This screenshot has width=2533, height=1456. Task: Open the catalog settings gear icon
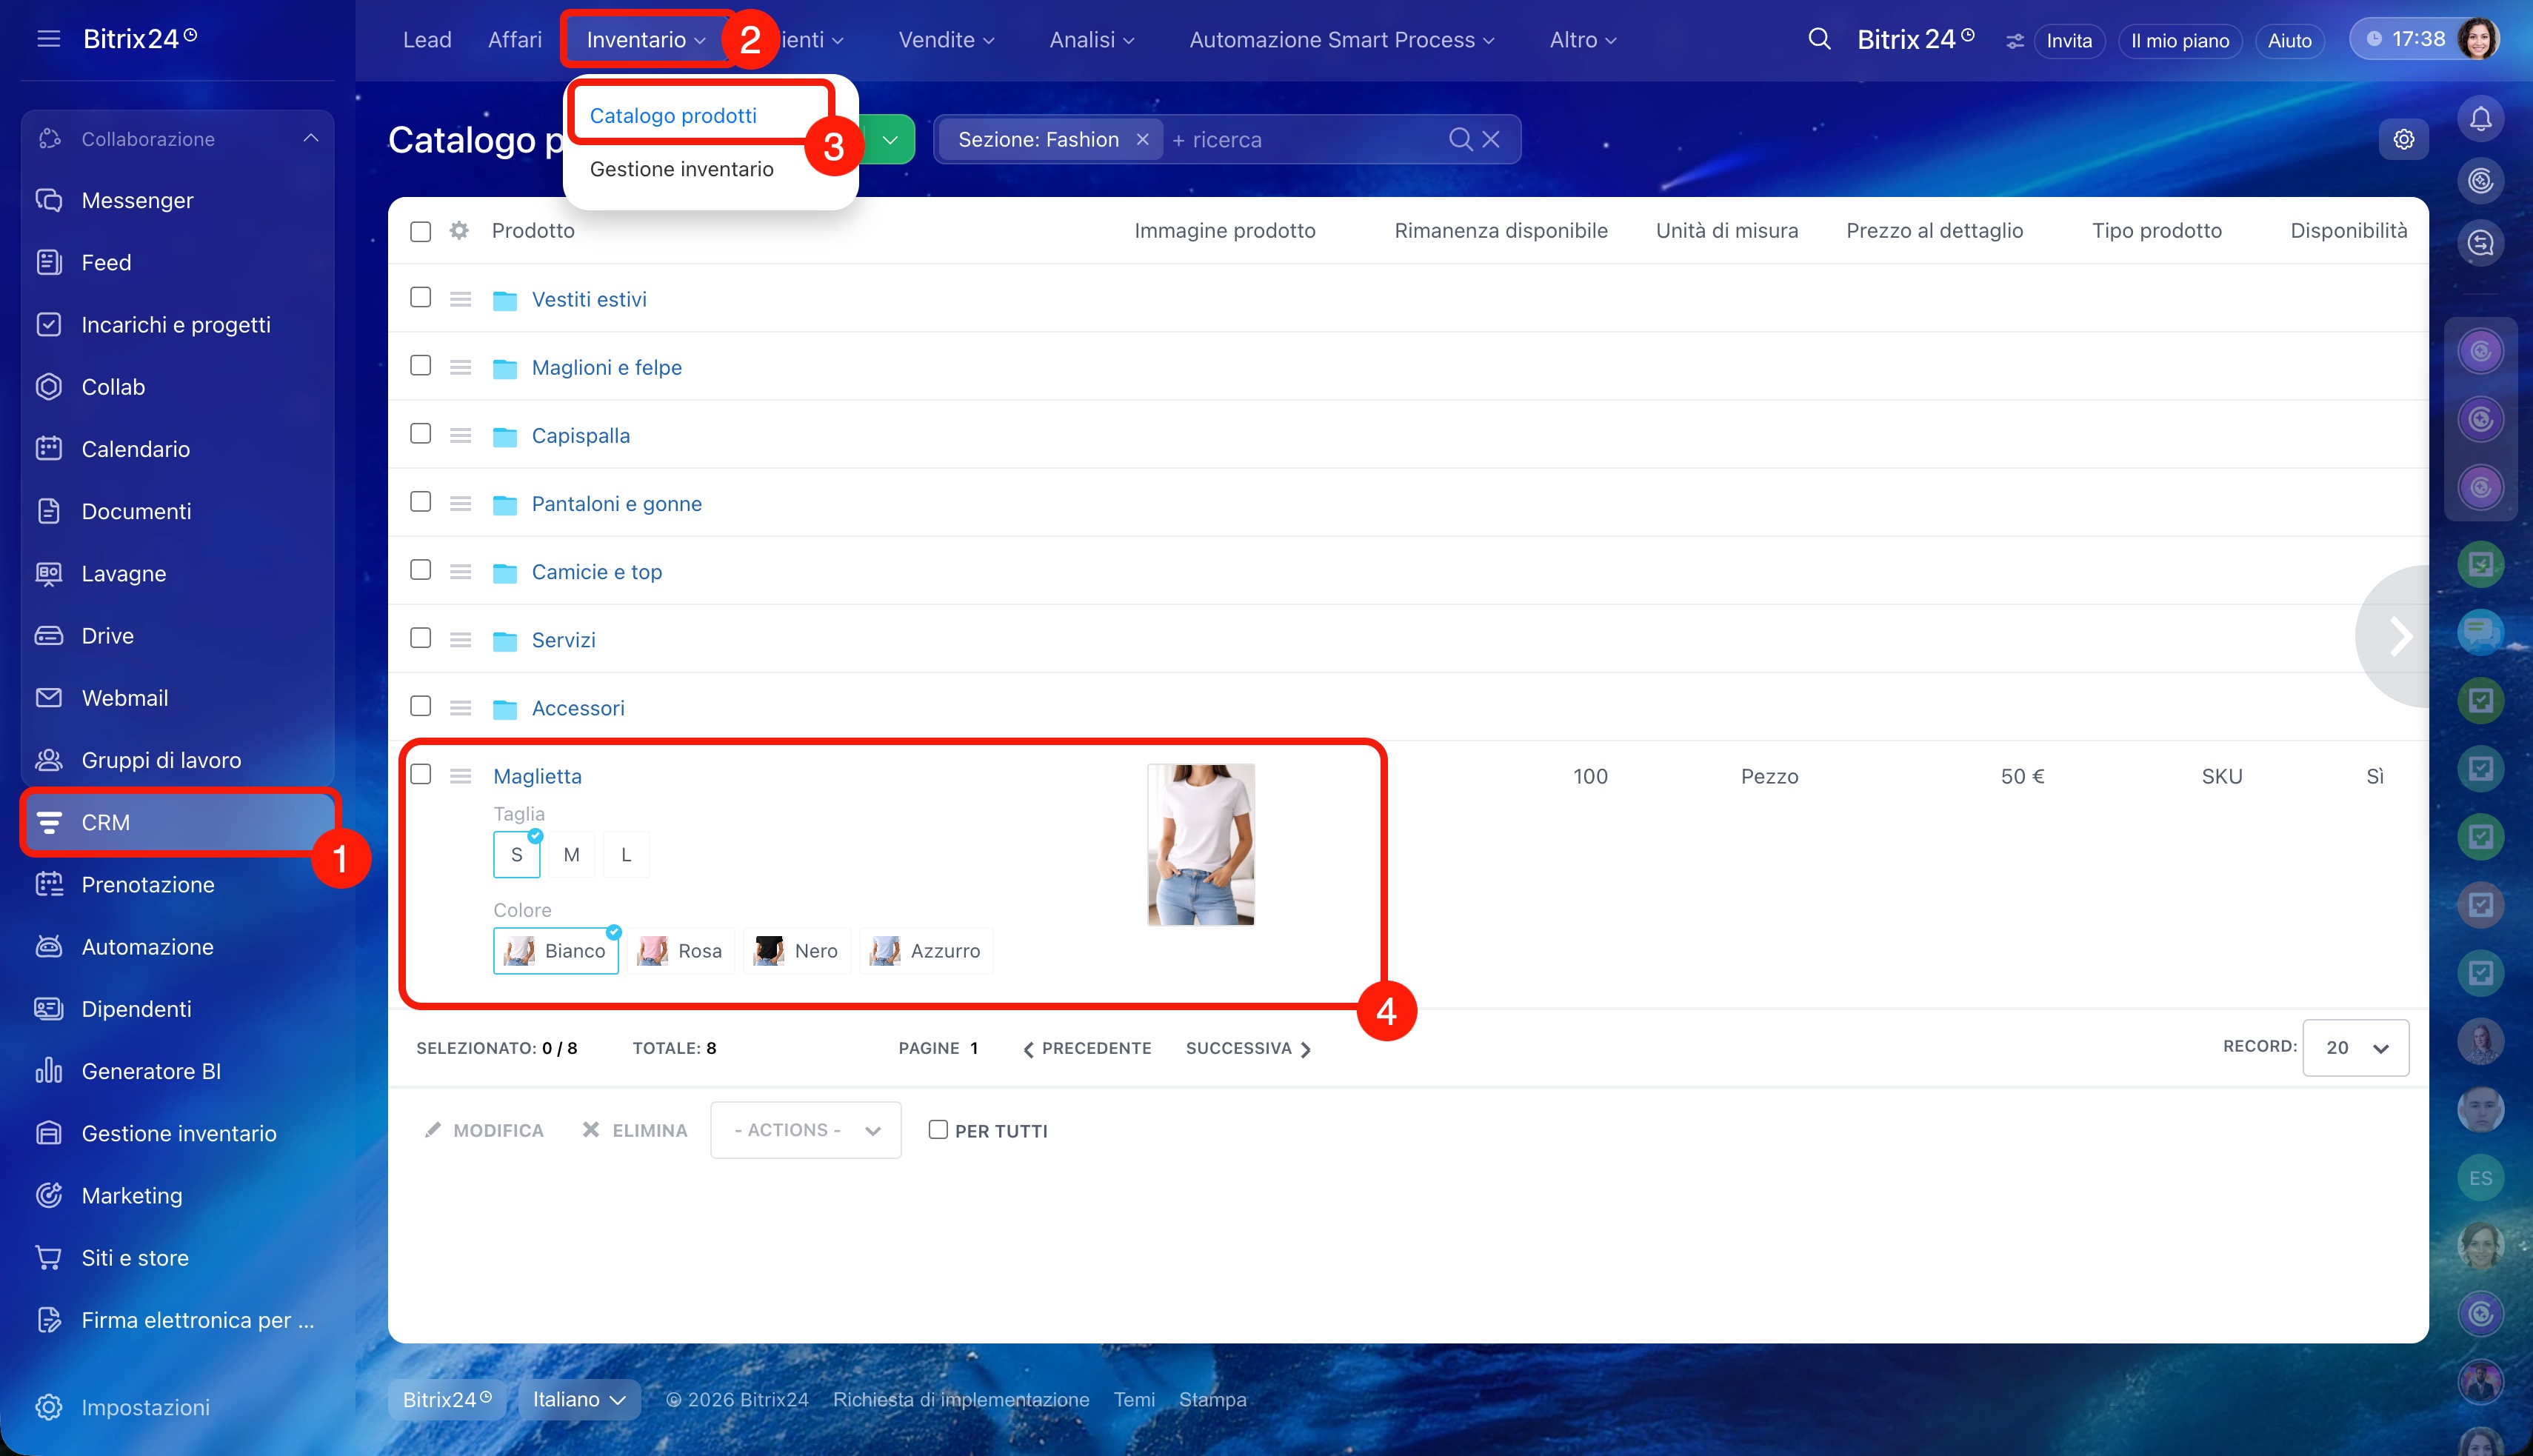tap(2403, 139)
